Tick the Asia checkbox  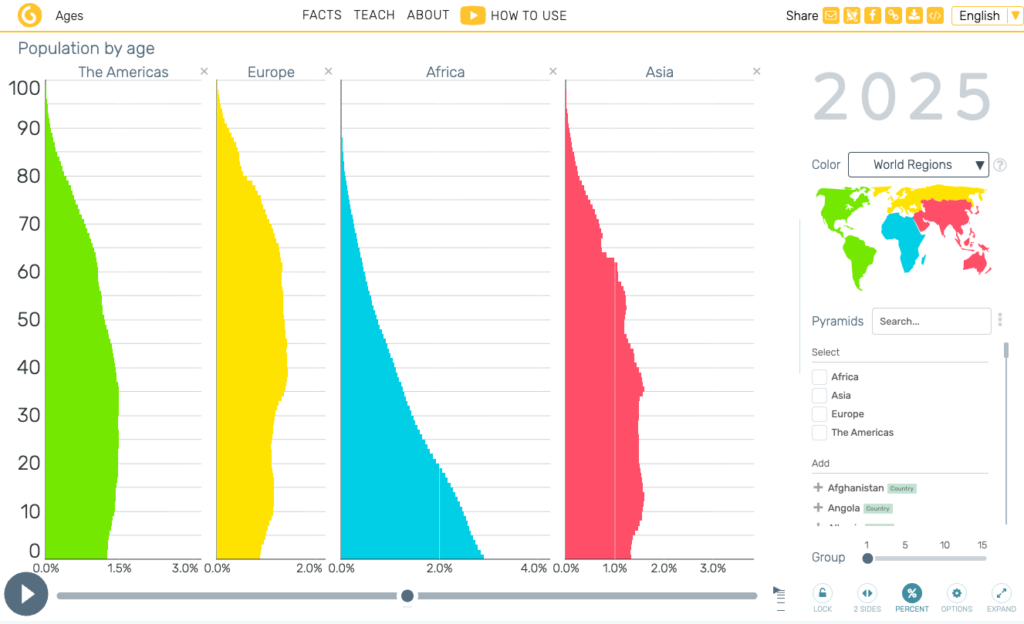[x=819, y=396]
